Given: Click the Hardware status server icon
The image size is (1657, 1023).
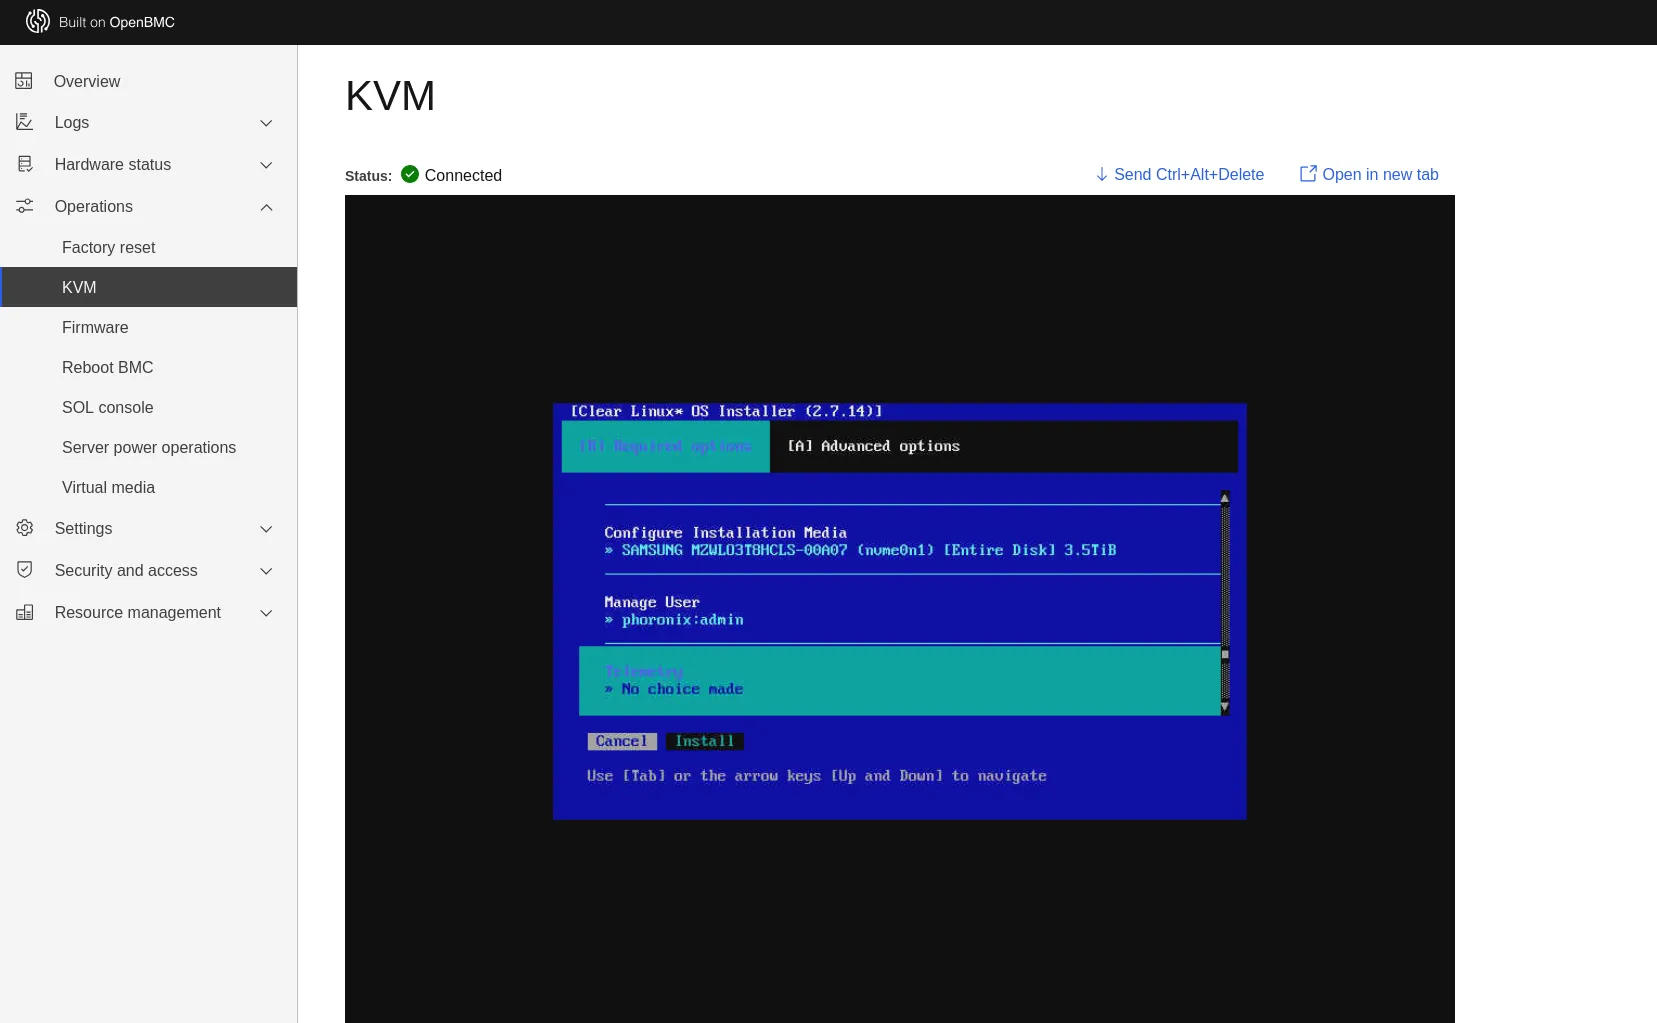Looking at the screenshot, I should 25,164.
